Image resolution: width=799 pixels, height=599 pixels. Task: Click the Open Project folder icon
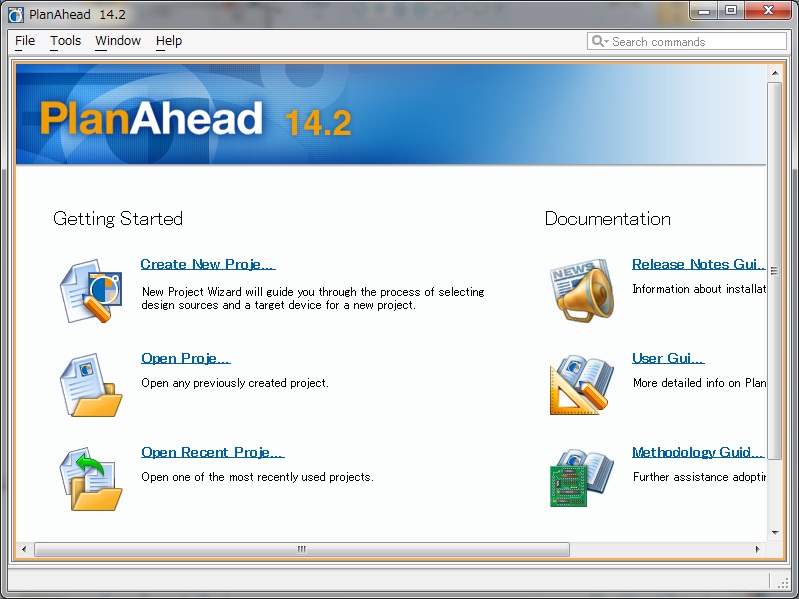point(91,385)
